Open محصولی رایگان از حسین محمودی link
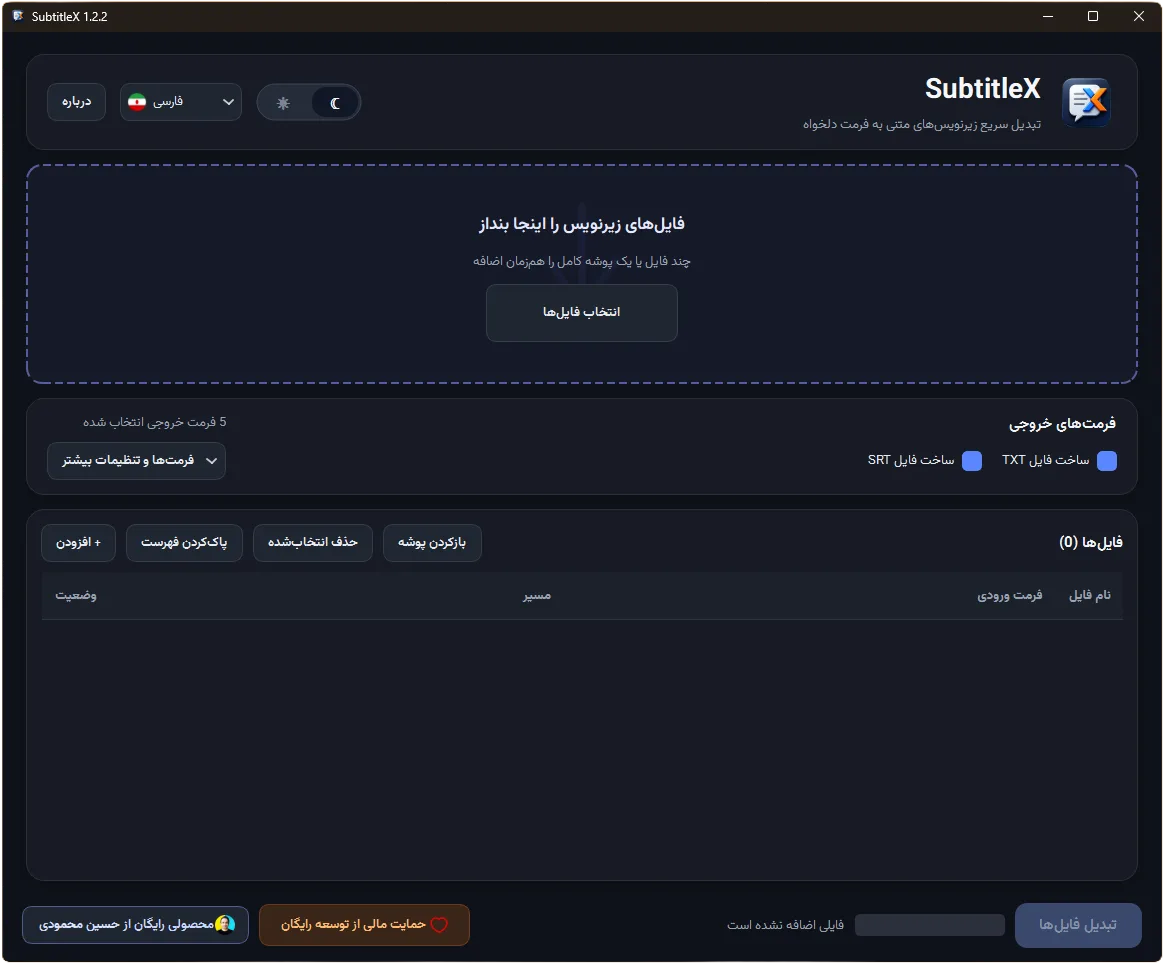The height and width of the screenshot is (963, 1163). tap(136, 924)
